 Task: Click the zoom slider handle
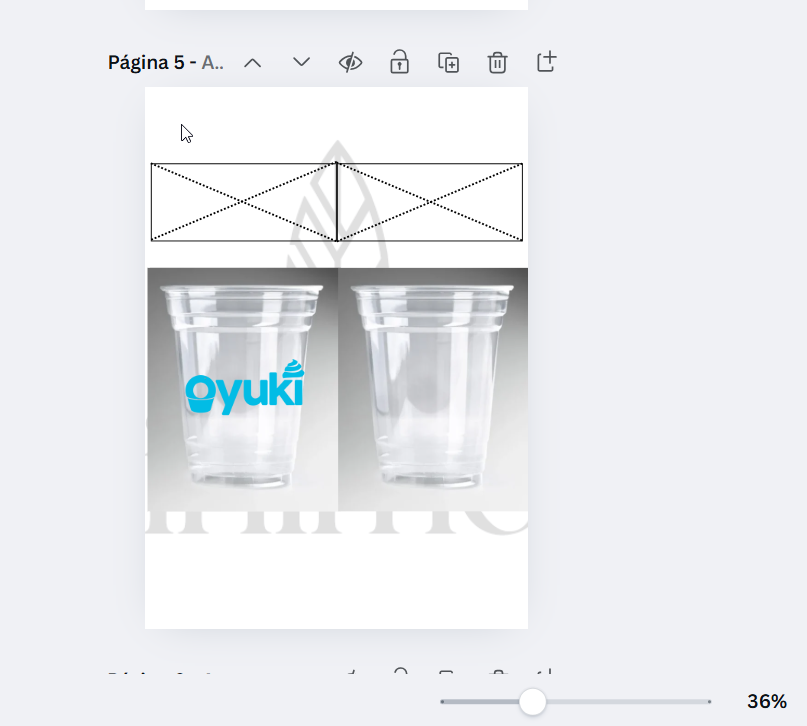[x=533, y=701]
